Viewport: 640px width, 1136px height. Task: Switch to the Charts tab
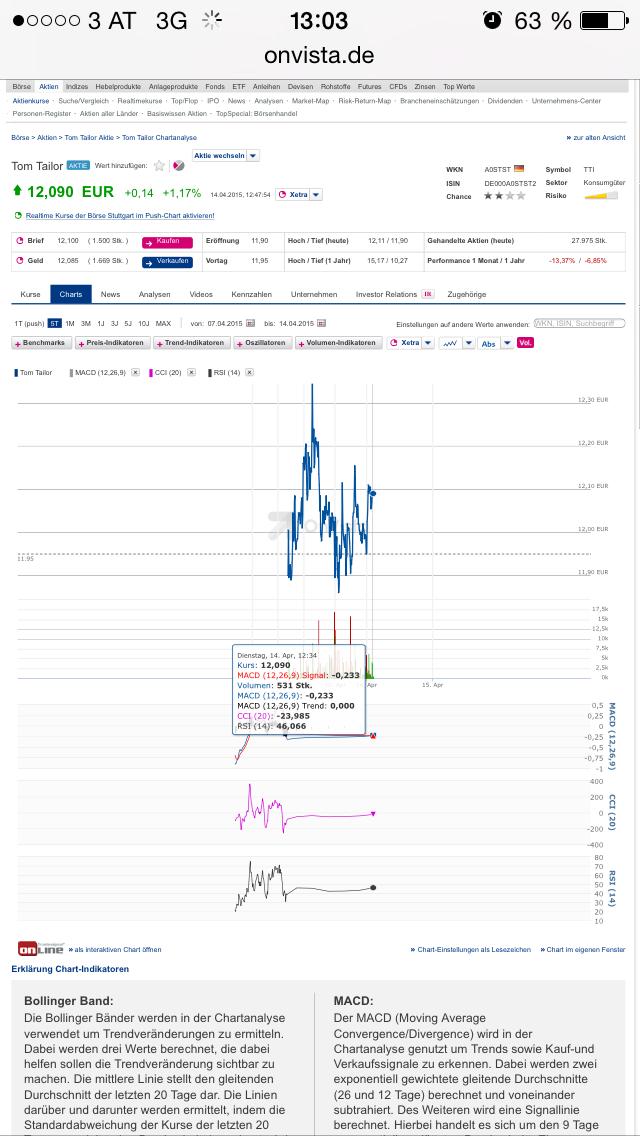coord(71,294)
